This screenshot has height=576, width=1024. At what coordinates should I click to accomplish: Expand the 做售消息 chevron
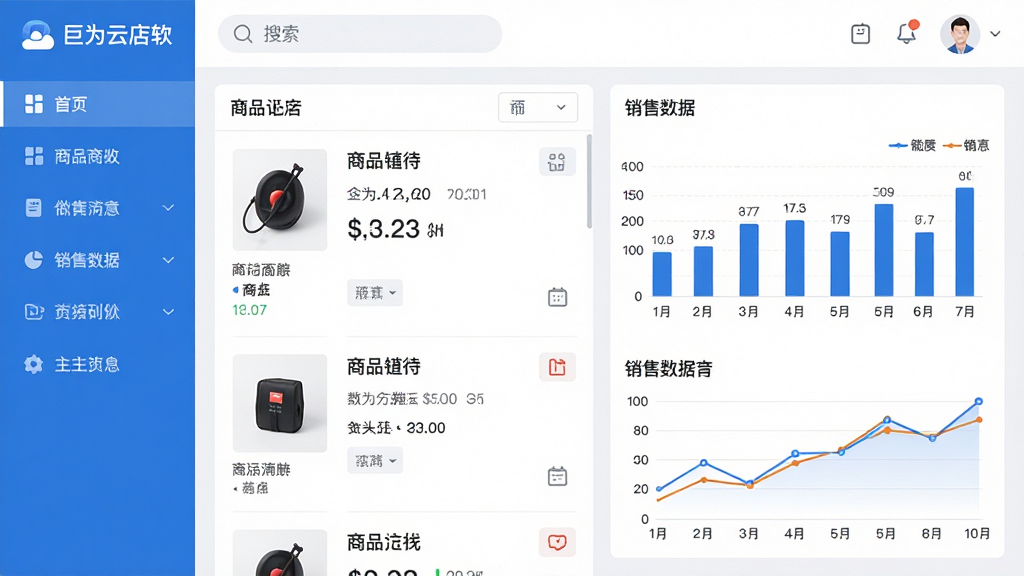168,208
